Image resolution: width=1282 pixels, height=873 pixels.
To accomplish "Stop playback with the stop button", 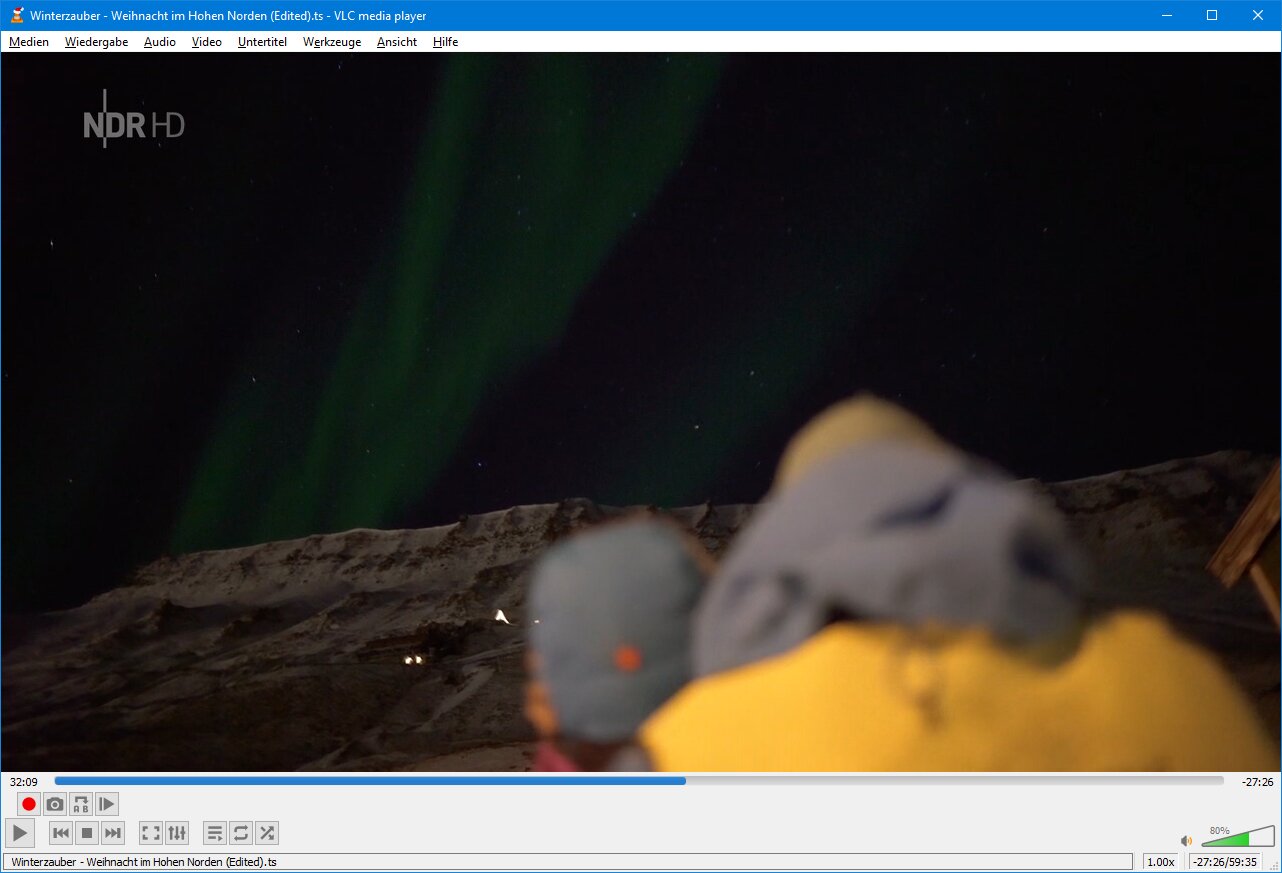I will pos(87,833).
